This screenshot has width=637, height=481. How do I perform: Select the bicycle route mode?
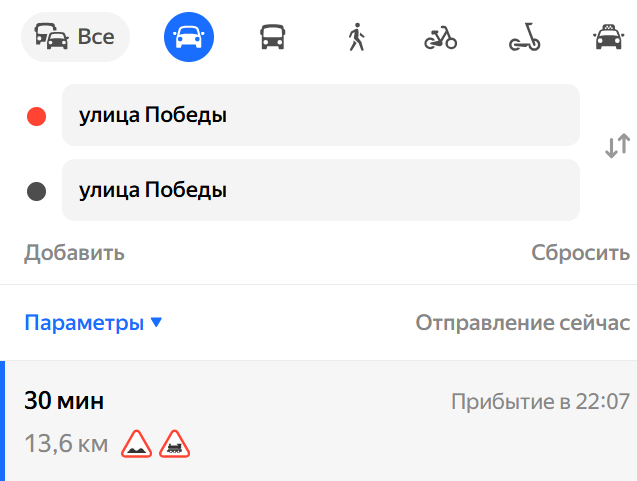(440, 38)
